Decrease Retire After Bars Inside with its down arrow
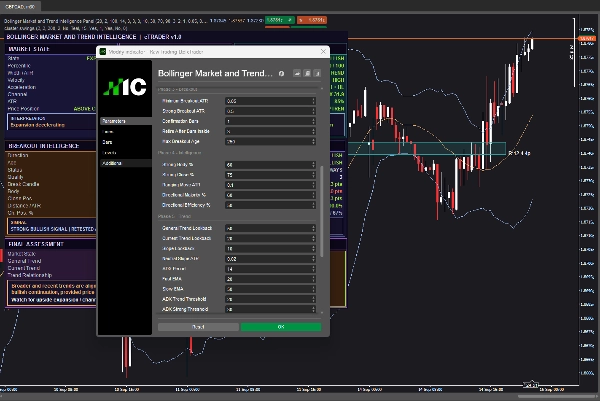This screenshot has height=401, width=600. (x=313, y=133)
